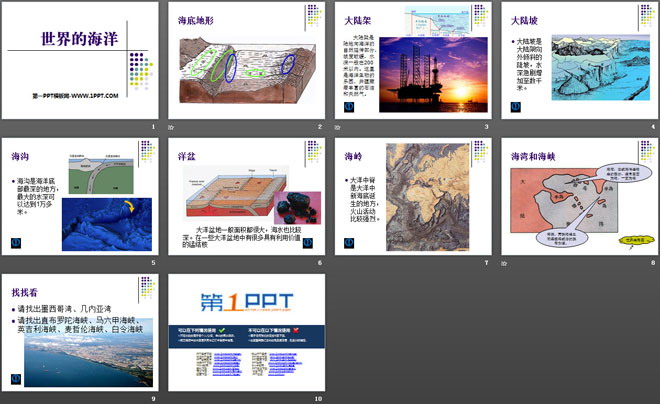Viewport: 660px width, 404px height.
Task: Click the 找找看 heading text
Action: (x=24, y=292)
